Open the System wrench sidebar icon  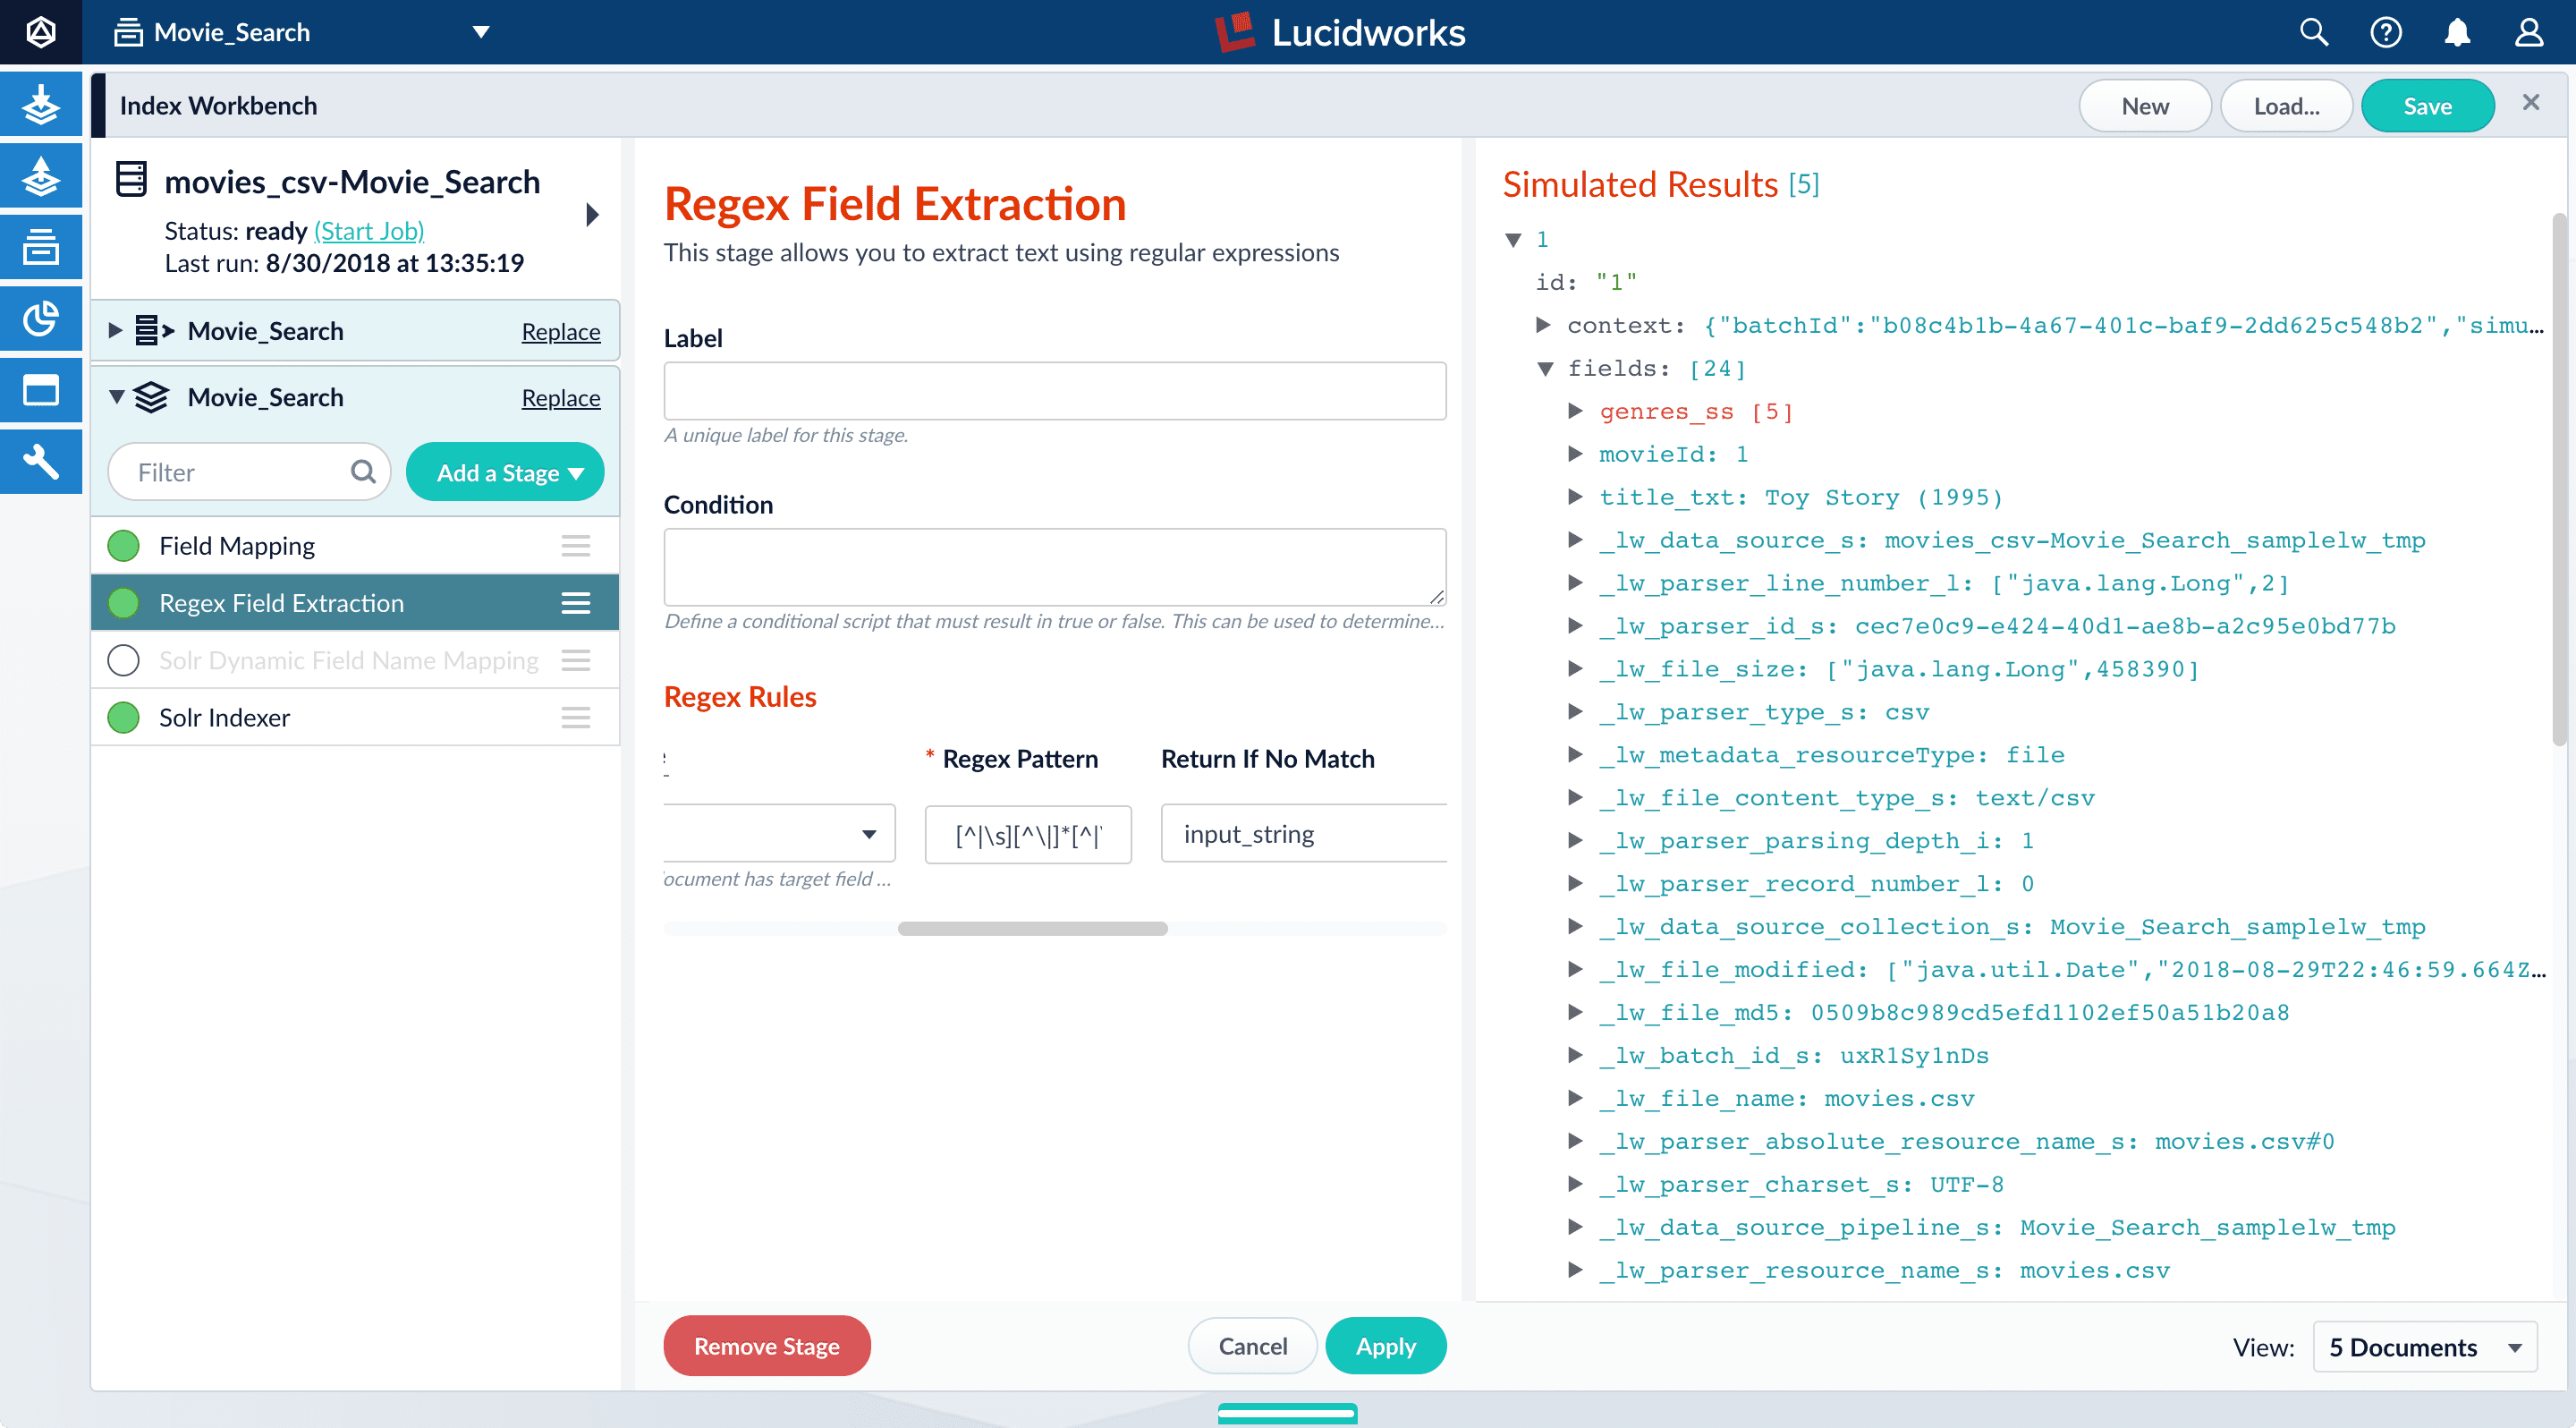(40, 461)
